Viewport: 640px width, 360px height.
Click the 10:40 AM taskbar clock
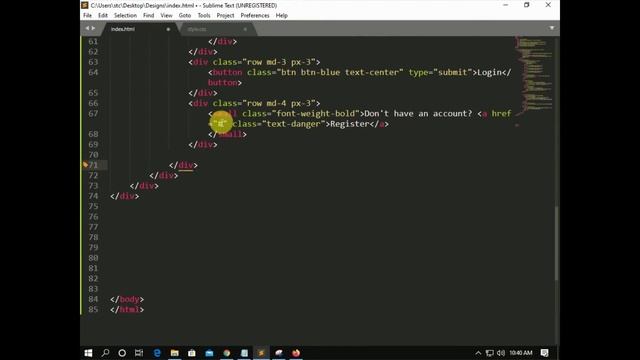pos(521,353)
